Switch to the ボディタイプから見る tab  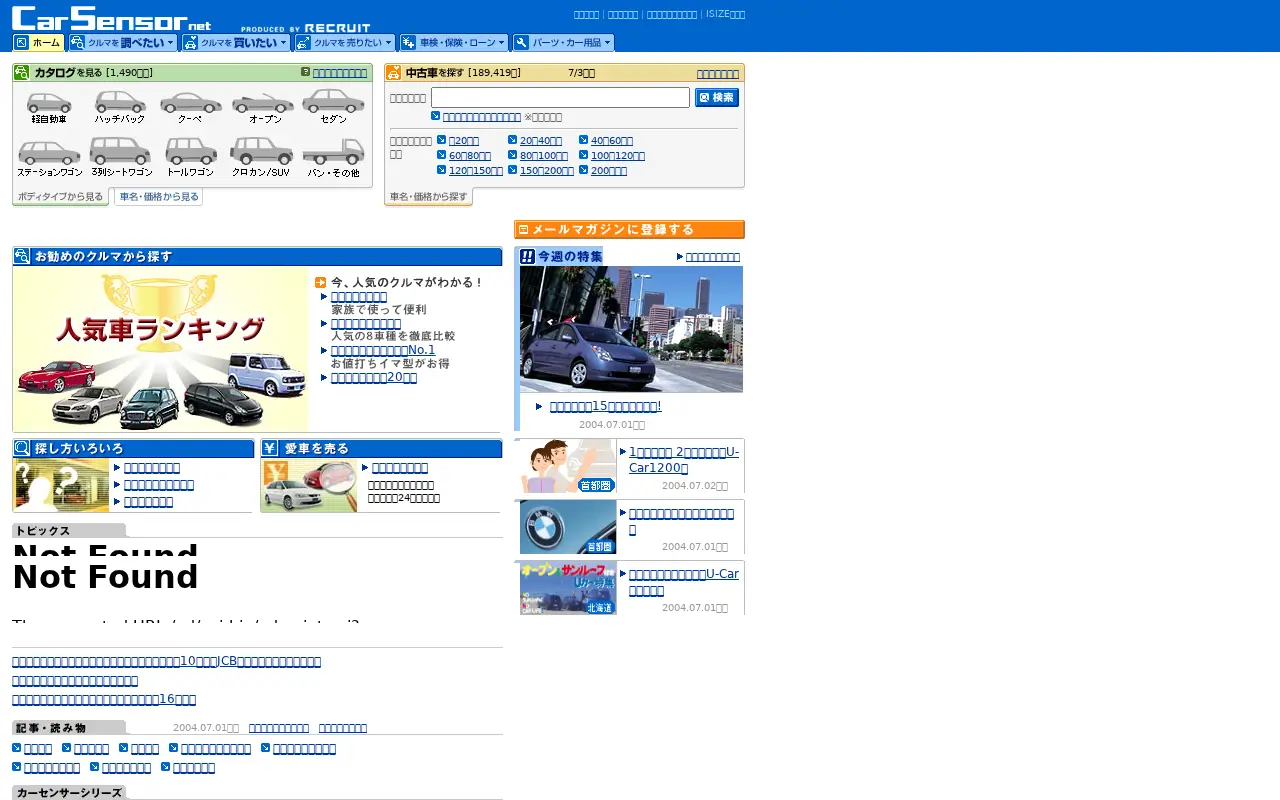(60, 197)
